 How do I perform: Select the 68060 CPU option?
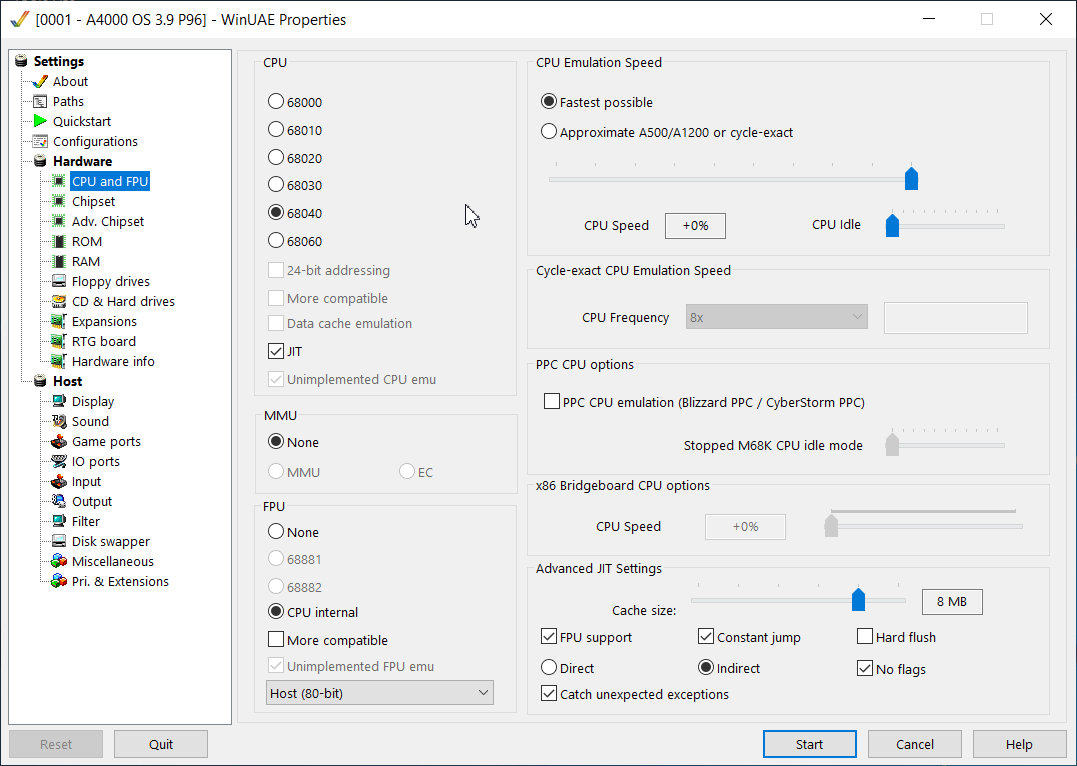(275, 240)
